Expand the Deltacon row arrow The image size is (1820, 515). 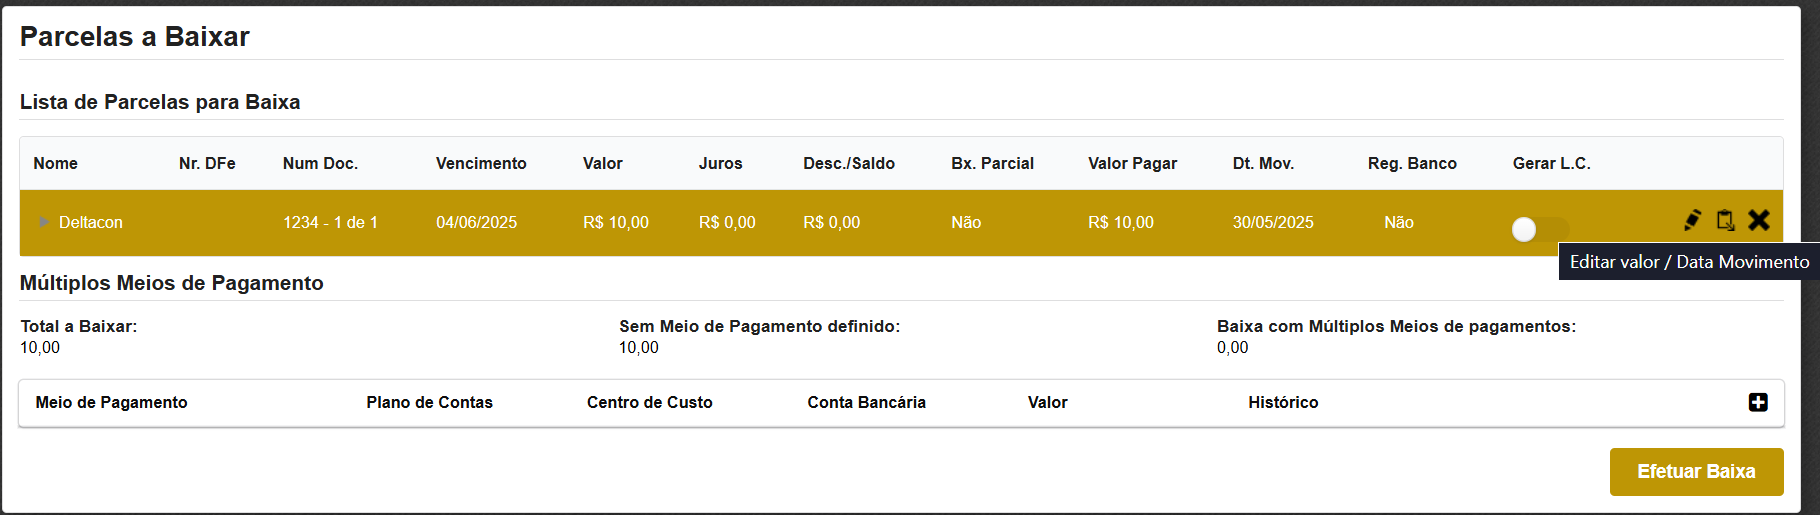click(43, 222)
